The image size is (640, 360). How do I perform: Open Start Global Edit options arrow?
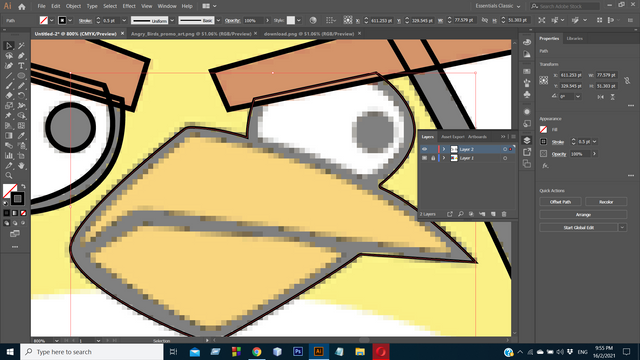(x=622, y=227)
